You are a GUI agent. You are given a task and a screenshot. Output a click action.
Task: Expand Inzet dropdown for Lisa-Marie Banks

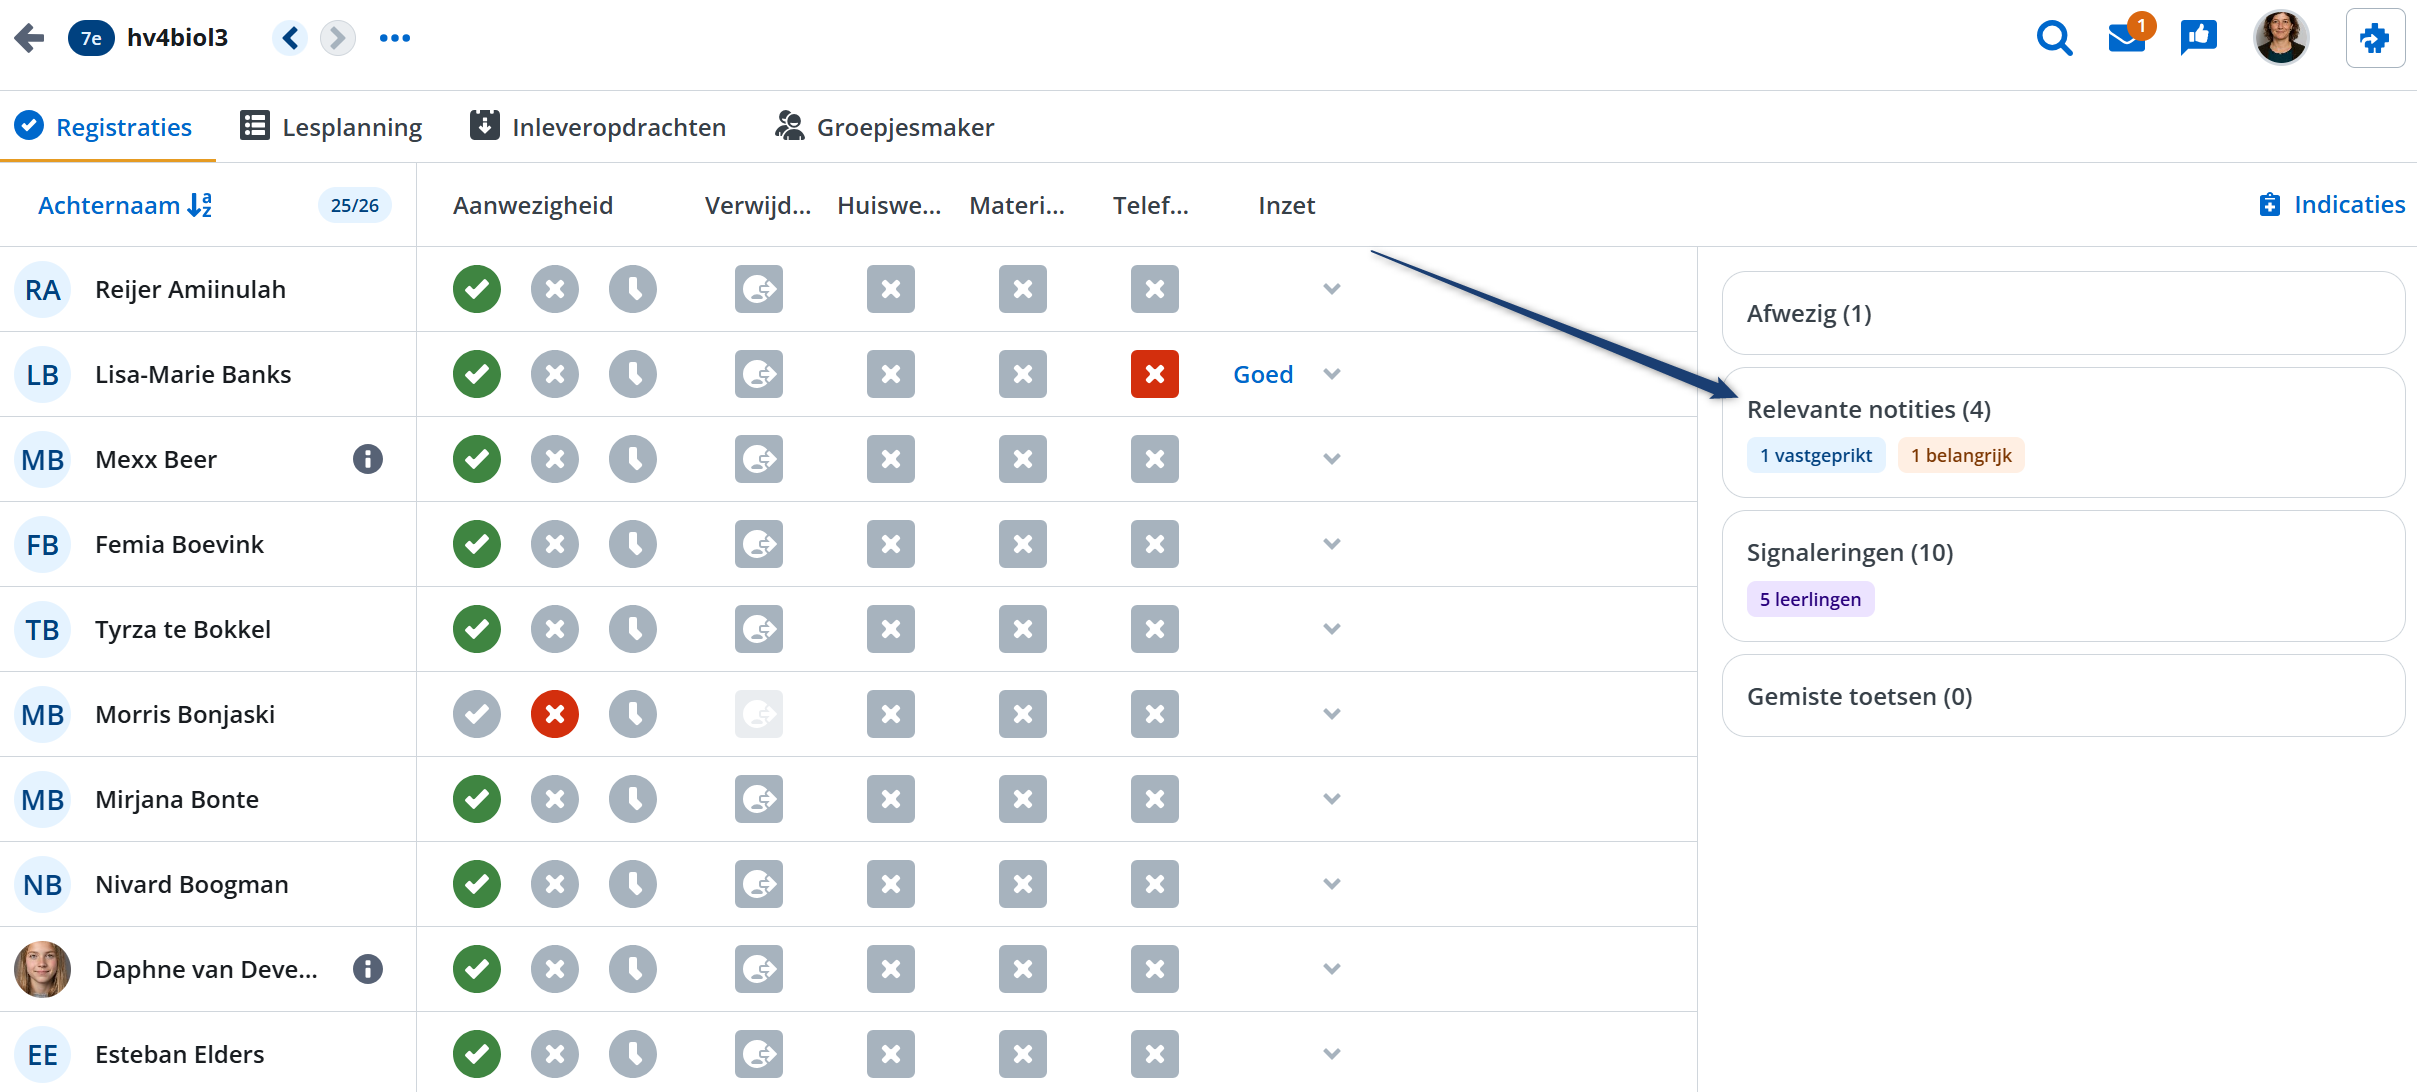[1331, 374]
